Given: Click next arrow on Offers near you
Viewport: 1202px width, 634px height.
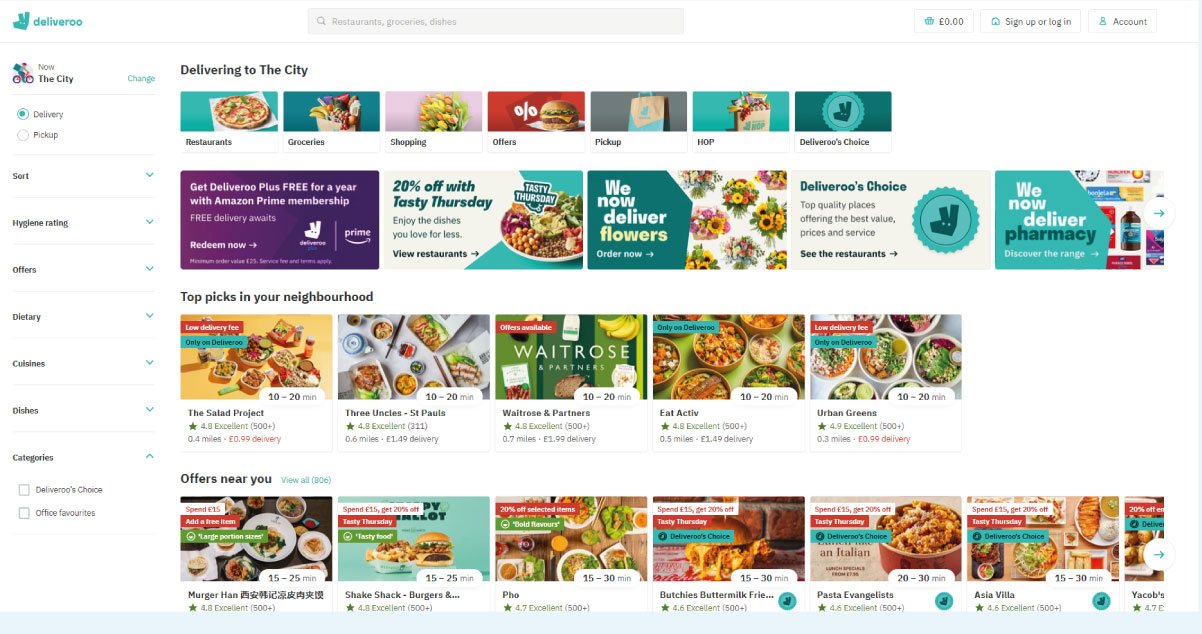Looking at the screenshot, I should pyautogui.click(x=1159, y=554).
